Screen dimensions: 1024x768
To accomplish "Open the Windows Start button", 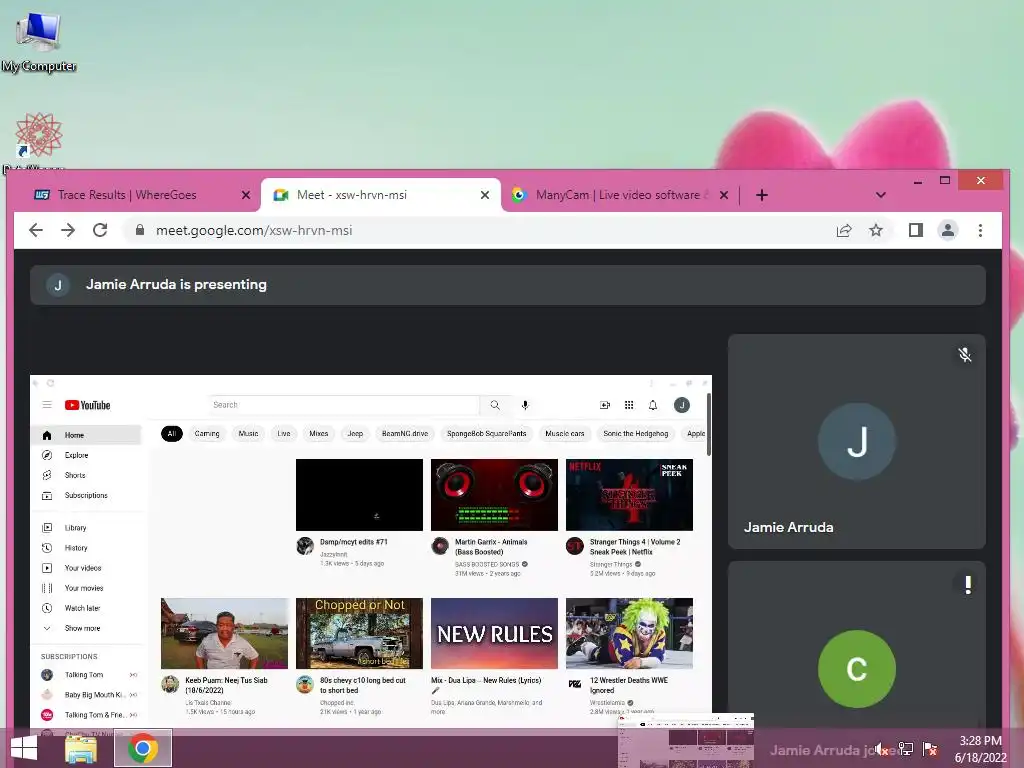I will pyautogui.click(x=24, y=748).
